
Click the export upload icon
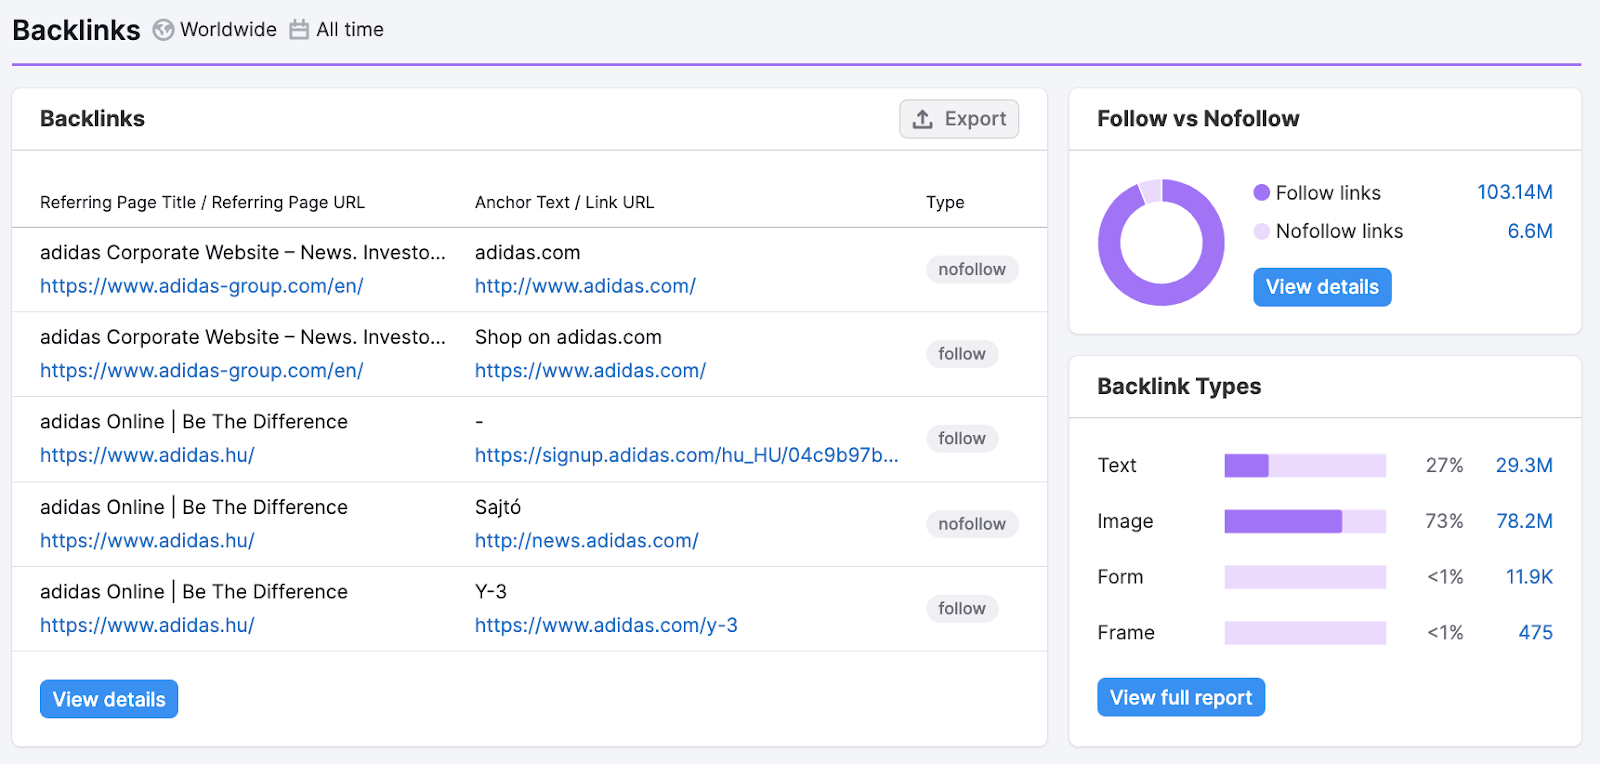[923, 119]
